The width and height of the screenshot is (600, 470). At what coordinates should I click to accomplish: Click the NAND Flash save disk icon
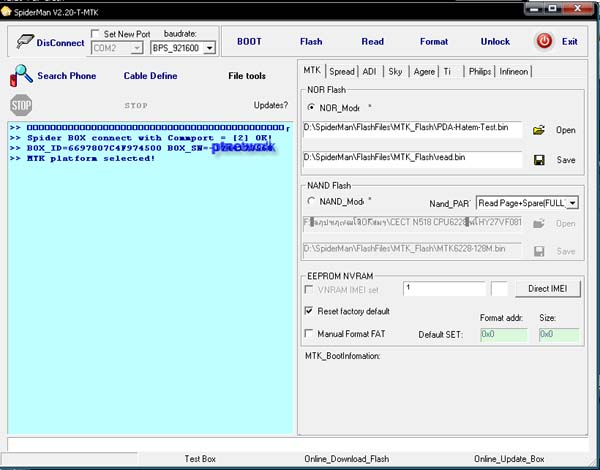(539, 251)
